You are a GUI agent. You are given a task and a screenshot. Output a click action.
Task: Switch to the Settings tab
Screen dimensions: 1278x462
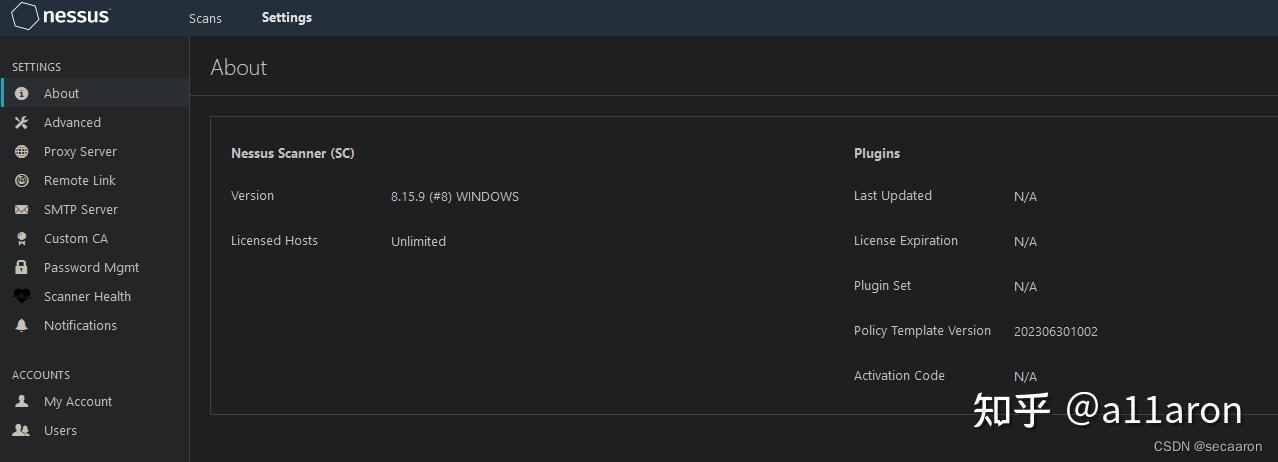[287, 17]
